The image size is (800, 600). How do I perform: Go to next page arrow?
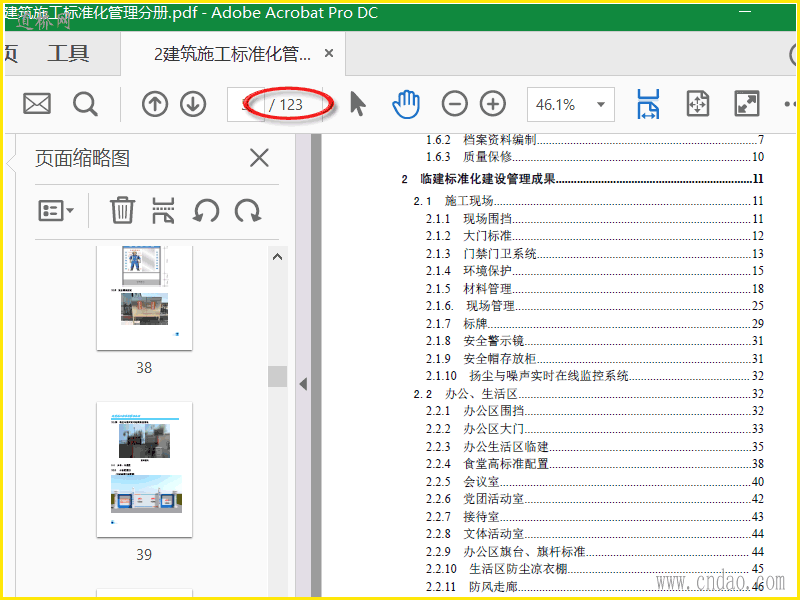[193, 104]
